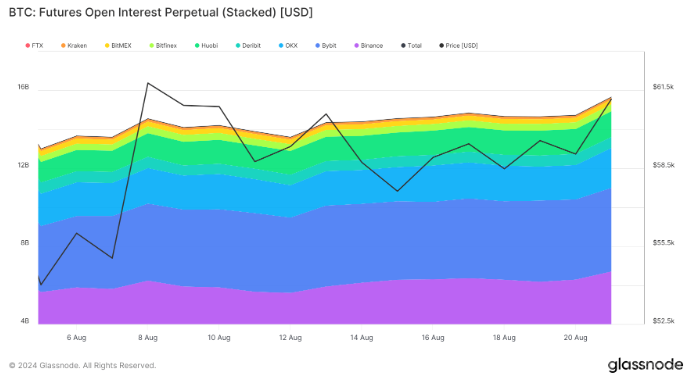
Task: Toggle the FTX legend series
Action: 35,46
